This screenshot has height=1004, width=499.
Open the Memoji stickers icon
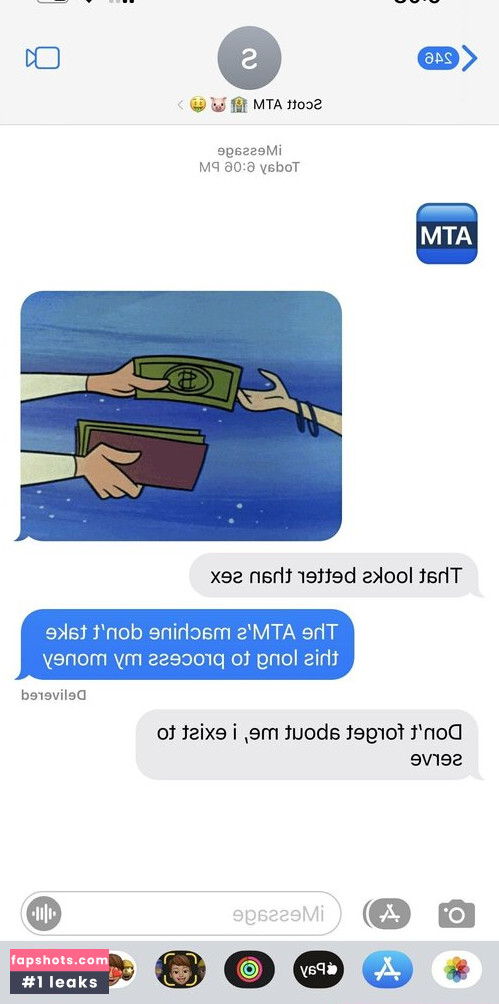point(180,969)
